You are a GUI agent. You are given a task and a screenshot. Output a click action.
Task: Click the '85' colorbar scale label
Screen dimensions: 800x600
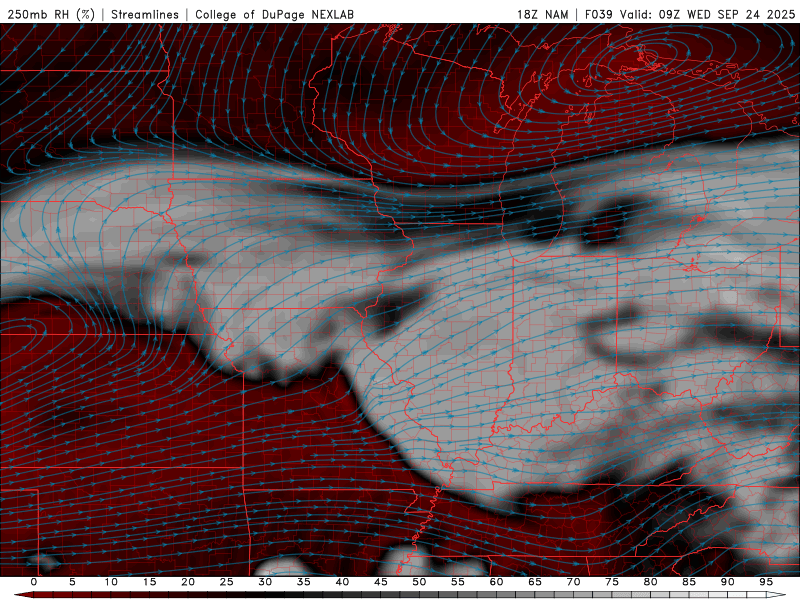pos(689,582)
